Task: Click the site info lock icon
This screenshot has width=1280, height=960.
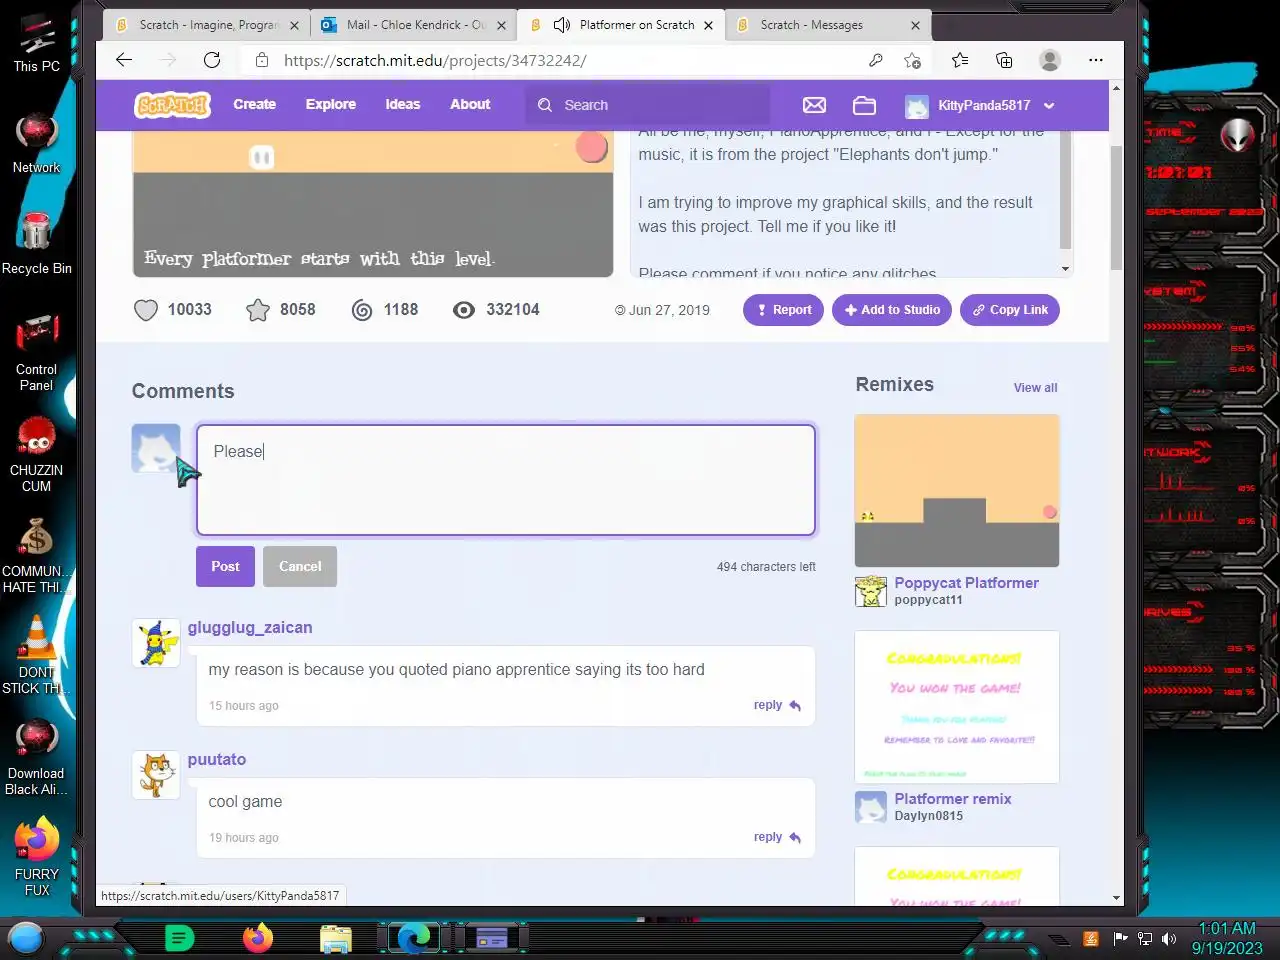Action: click(x=262, y=60)
